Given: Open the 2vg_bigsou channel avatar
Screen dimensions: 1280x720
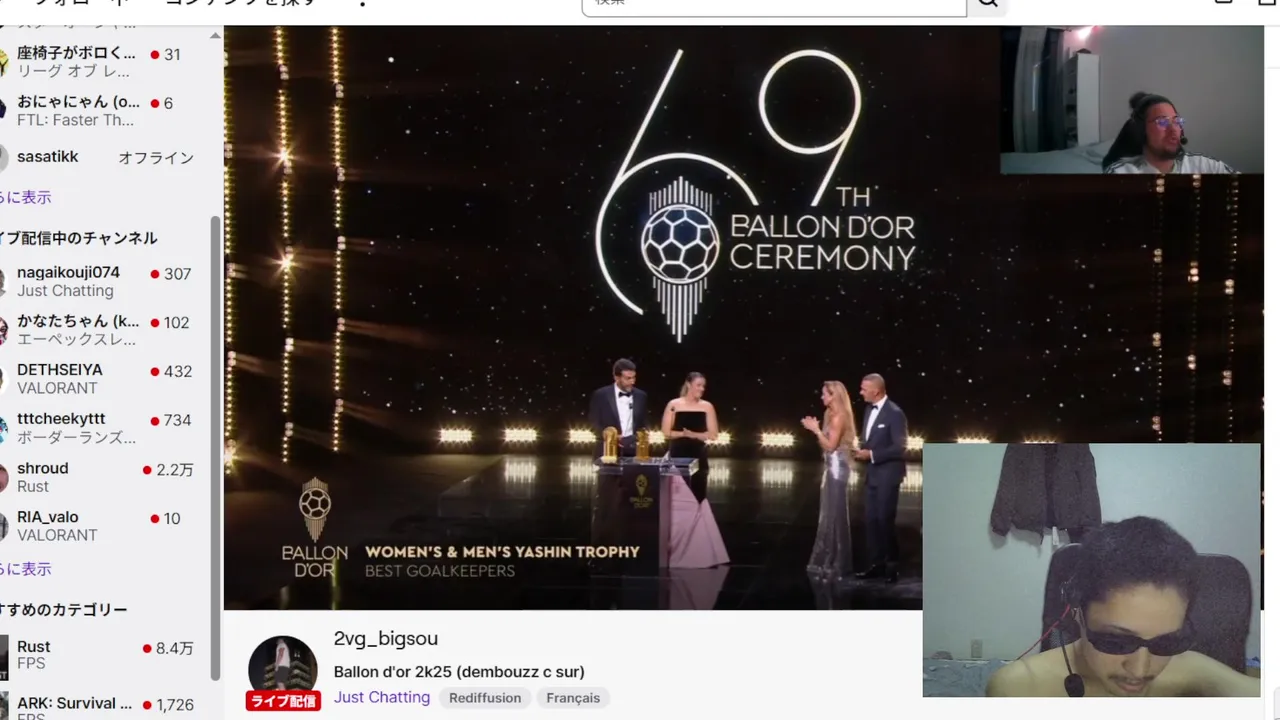Looking at the screenshot, I should pyautogui.click(x=283, y=669).
